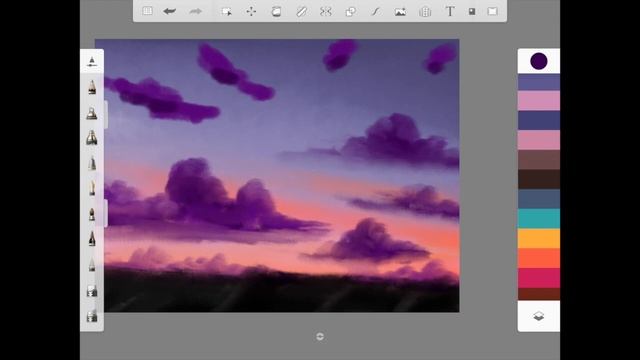
Task: Select the Flood Fill bucket tool
Action: (x=276, y=11)
